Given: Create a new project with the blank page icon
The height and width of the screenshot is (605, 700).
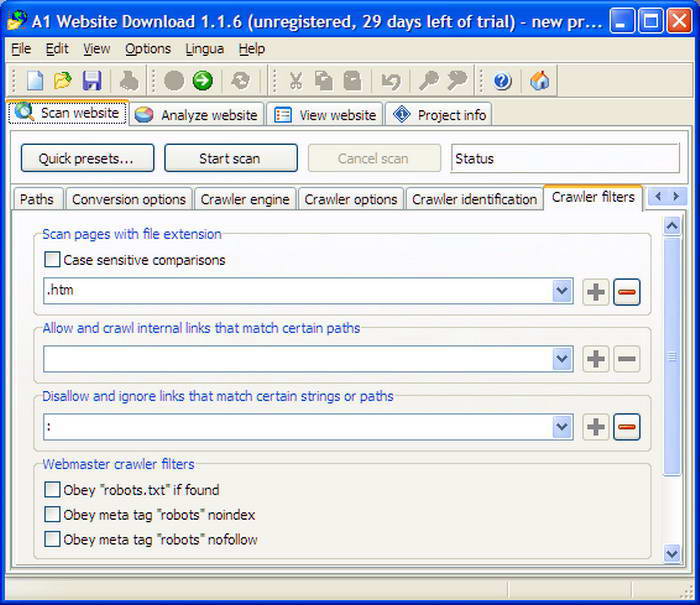Looking at the screenshot, I should coord(35,81).
